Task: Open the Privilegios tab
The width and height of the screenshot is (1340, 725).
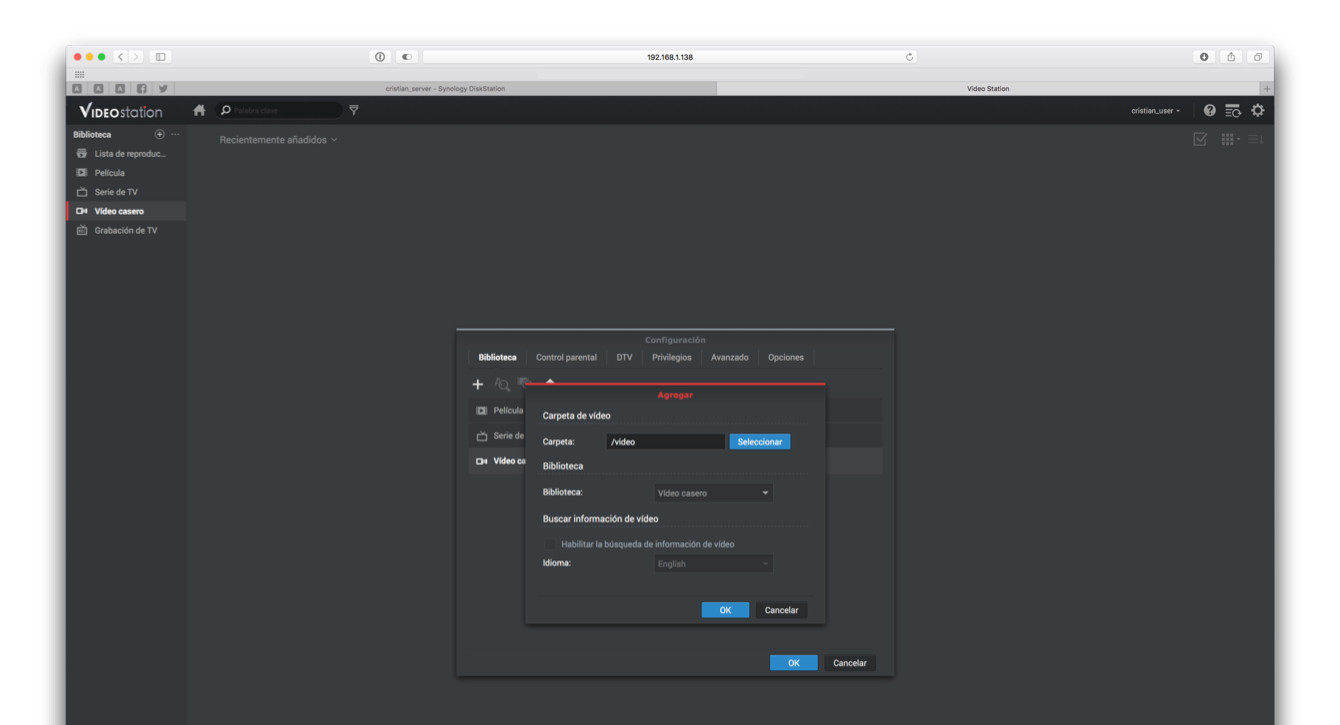Action: [x=671, y=357]
